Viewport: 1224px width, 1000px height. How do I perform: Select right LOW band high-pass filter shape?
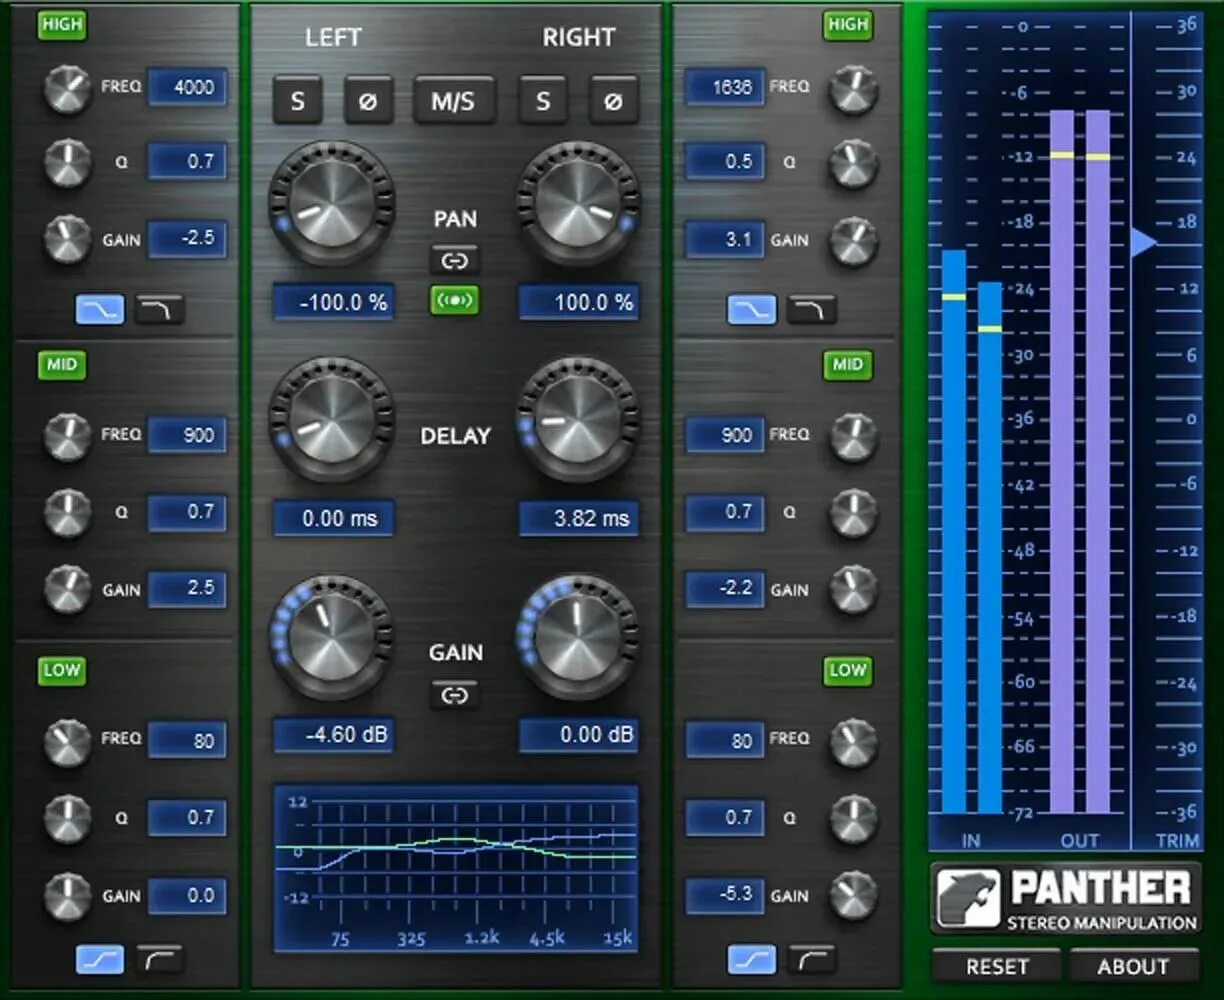click(x=811, y=960)
